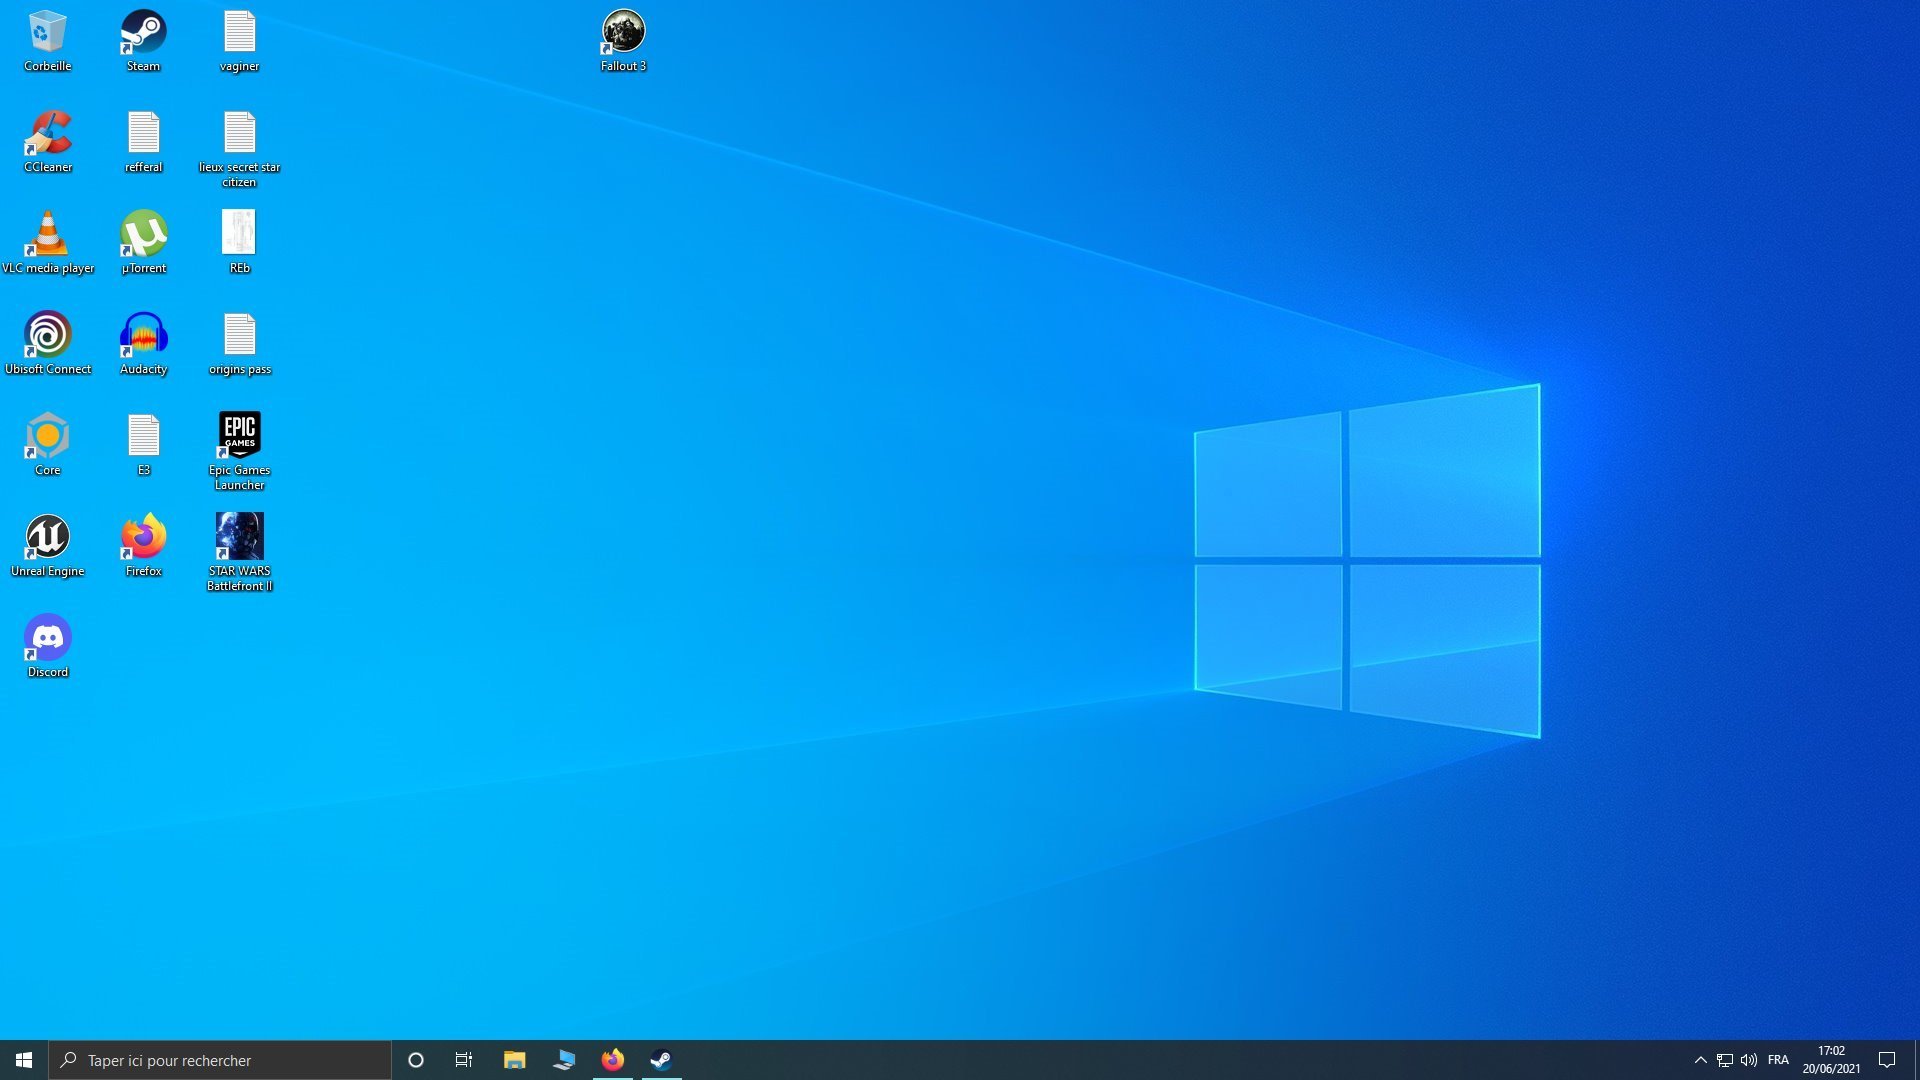Select the vaginer text file
The width and height of the screenshot is (1920, 1080).
point(239,41)
